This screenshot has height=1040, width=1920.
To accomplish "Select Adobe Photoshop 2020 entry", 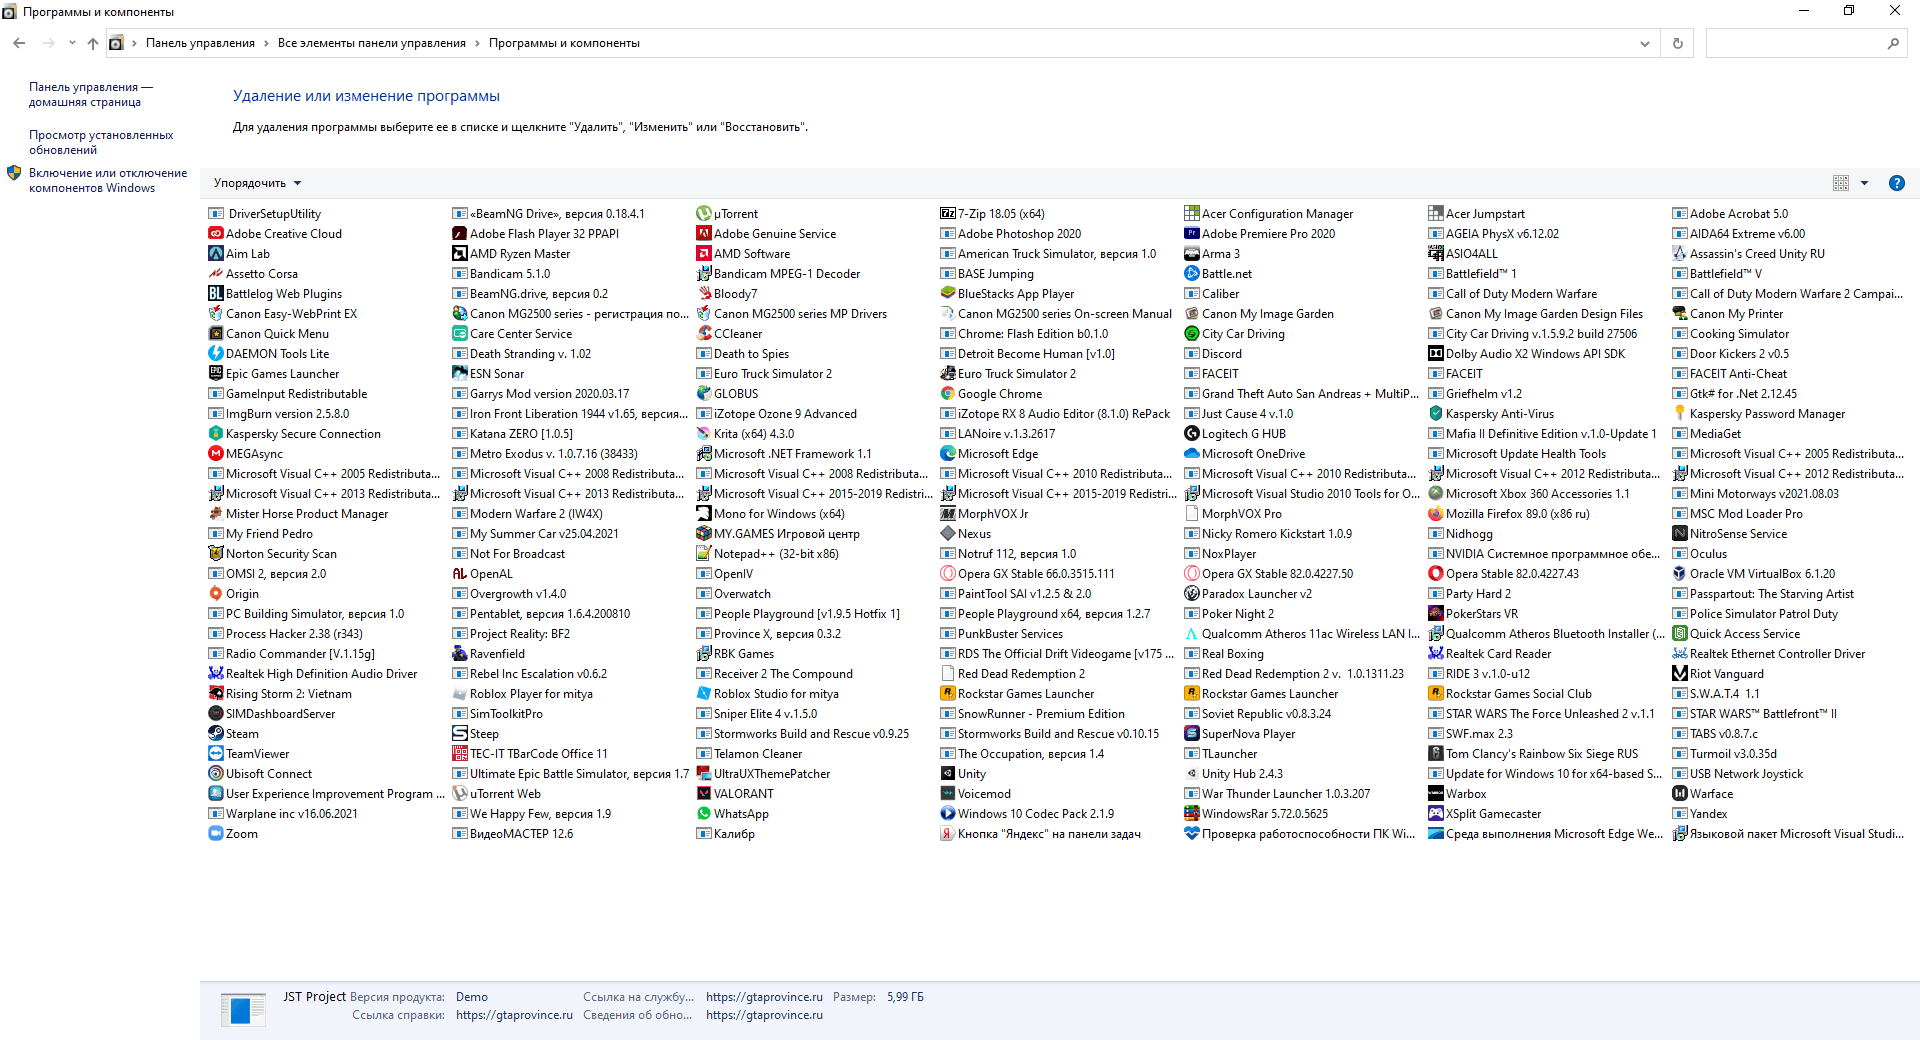I will tap(1011, 233).
